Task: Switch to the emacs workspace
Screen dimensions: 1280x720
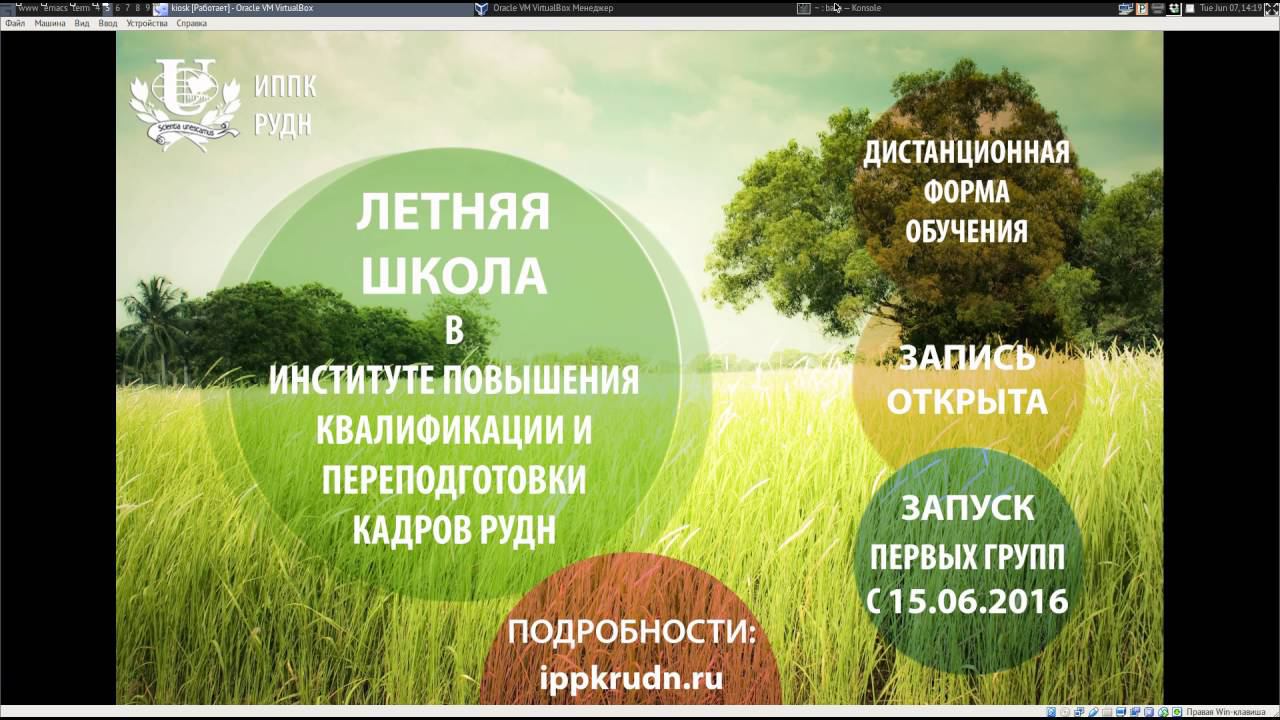Action: (x=55, y=8)
